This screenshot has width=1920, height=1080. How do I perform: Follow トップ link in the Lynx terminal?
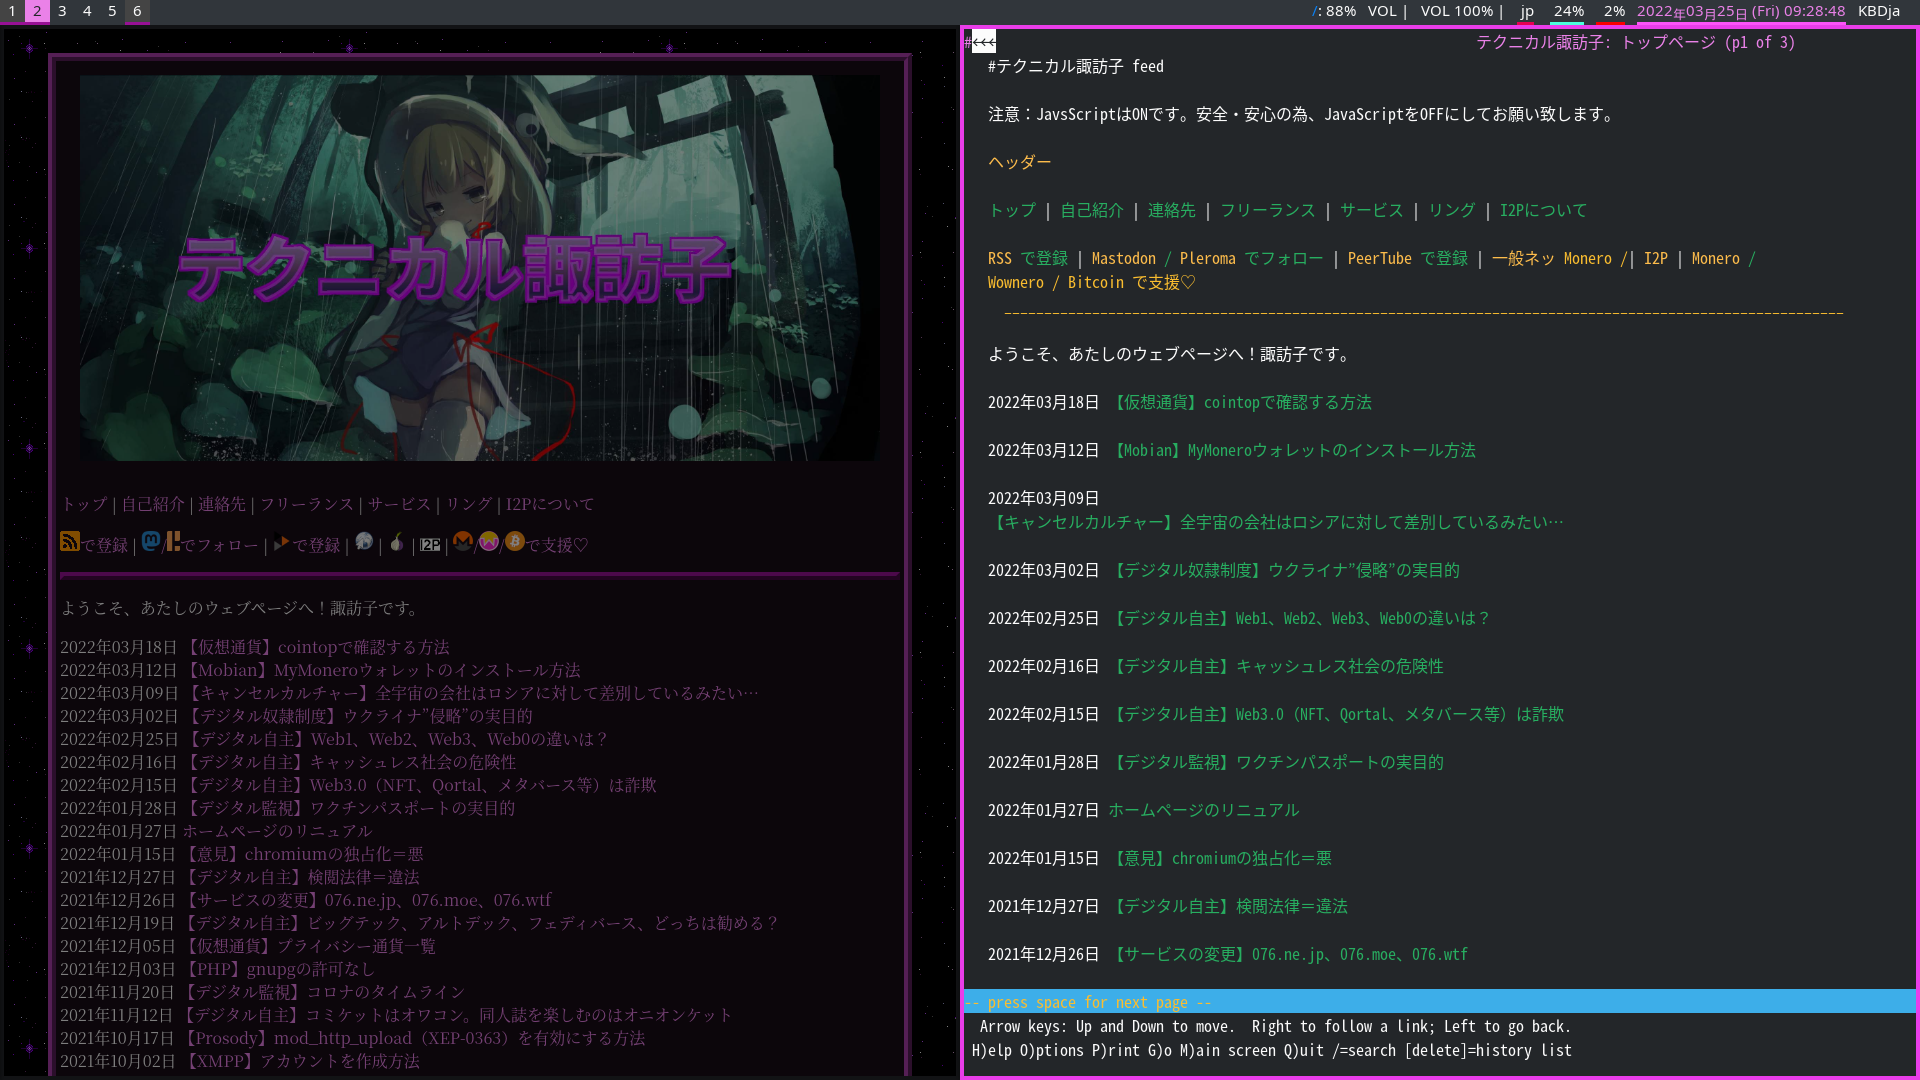pyautogui.click(x=1012, y=210)
